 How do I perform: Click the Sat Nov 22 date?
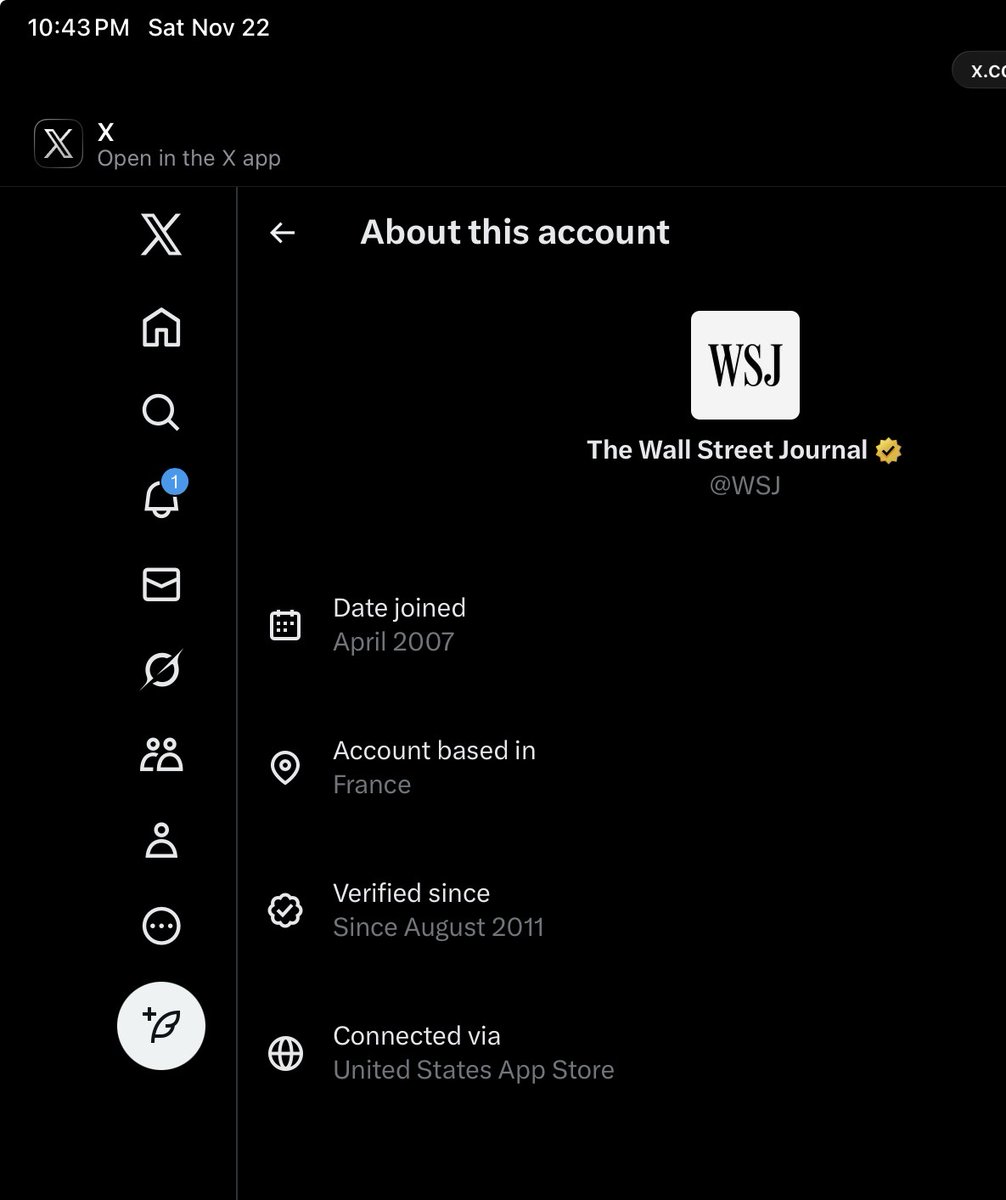209,28
